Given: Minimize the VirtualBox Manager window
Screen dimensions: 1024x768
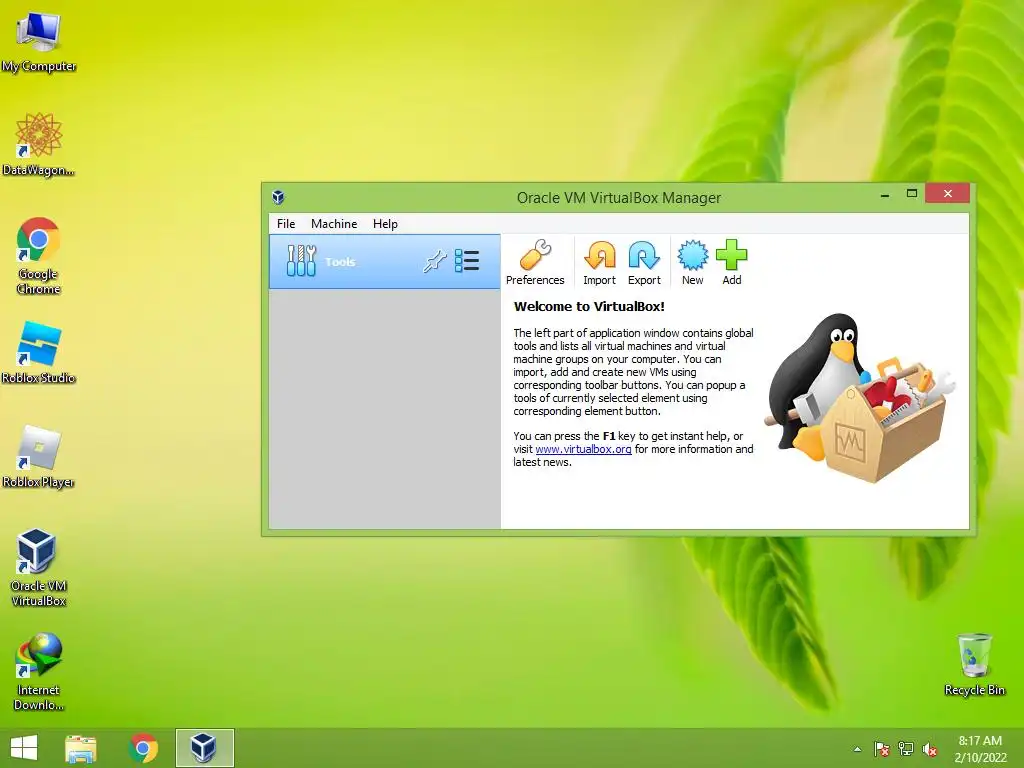Looking at the screenshot, I should 885,195.
